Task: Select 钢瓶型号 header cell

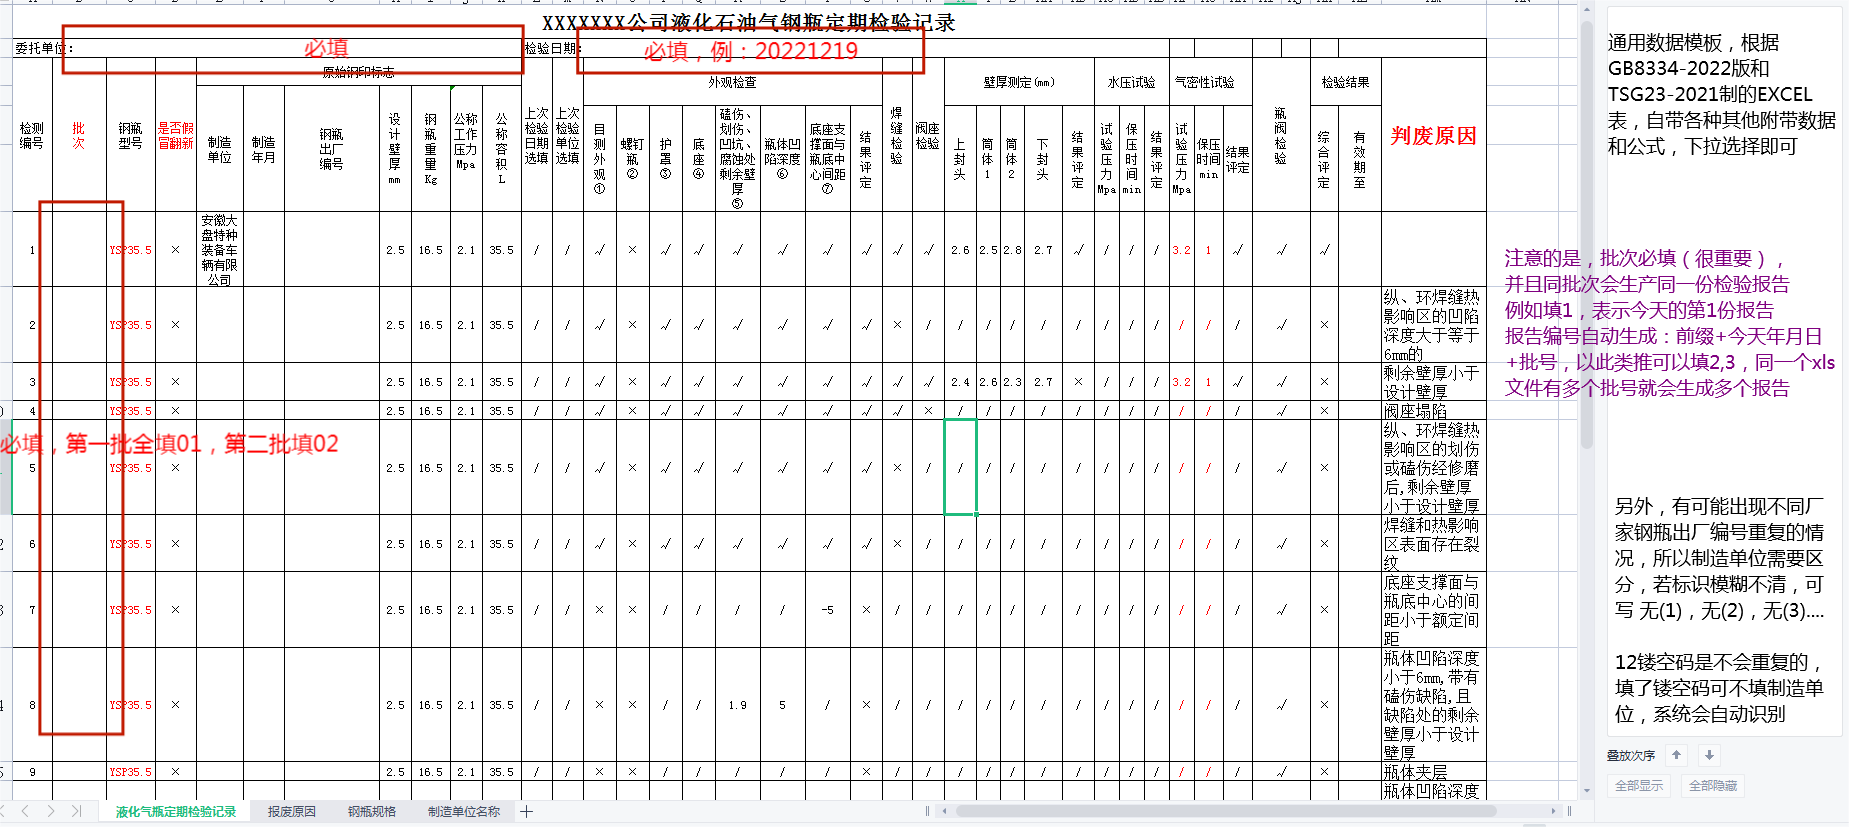Action: pos(131,136)
